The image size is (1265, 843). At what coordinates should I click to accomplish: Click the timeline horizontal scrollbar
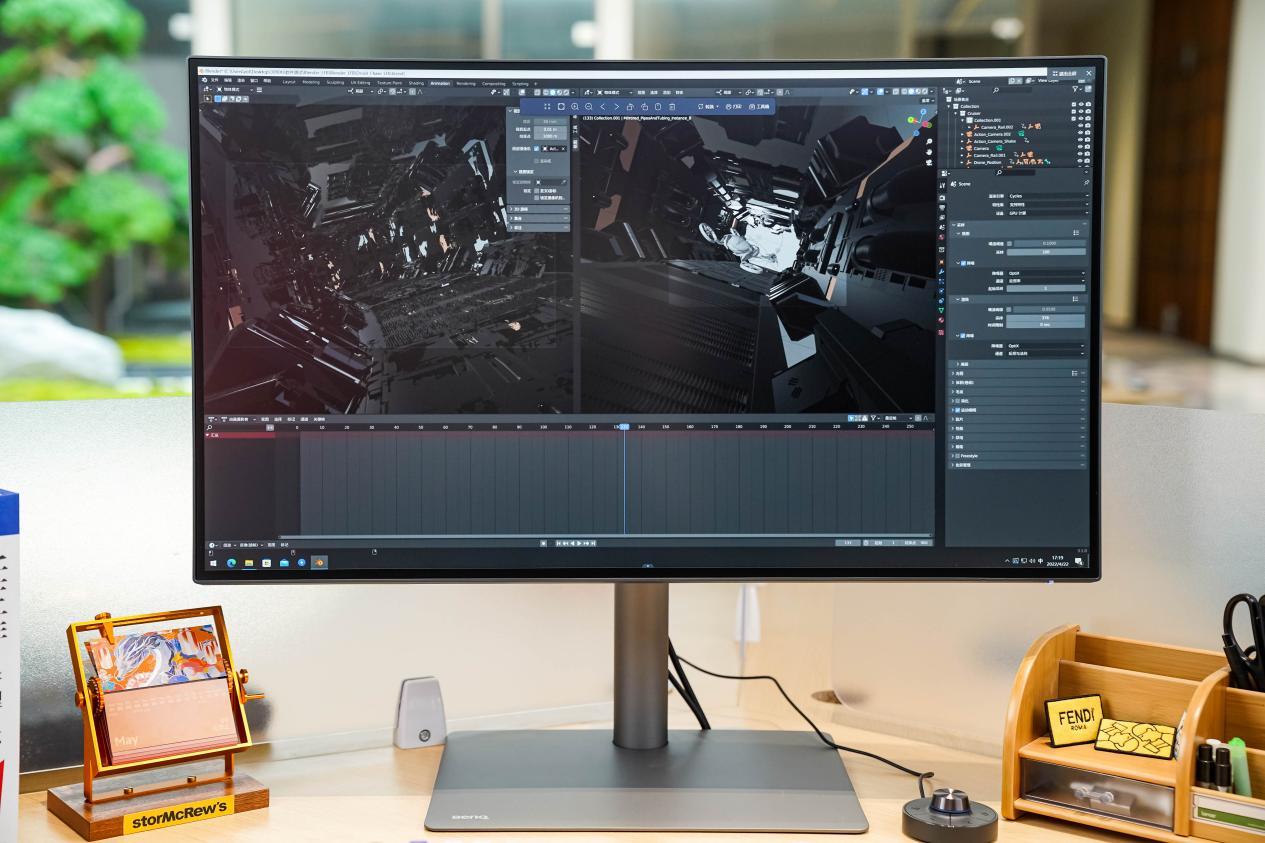tap(607, 536)
